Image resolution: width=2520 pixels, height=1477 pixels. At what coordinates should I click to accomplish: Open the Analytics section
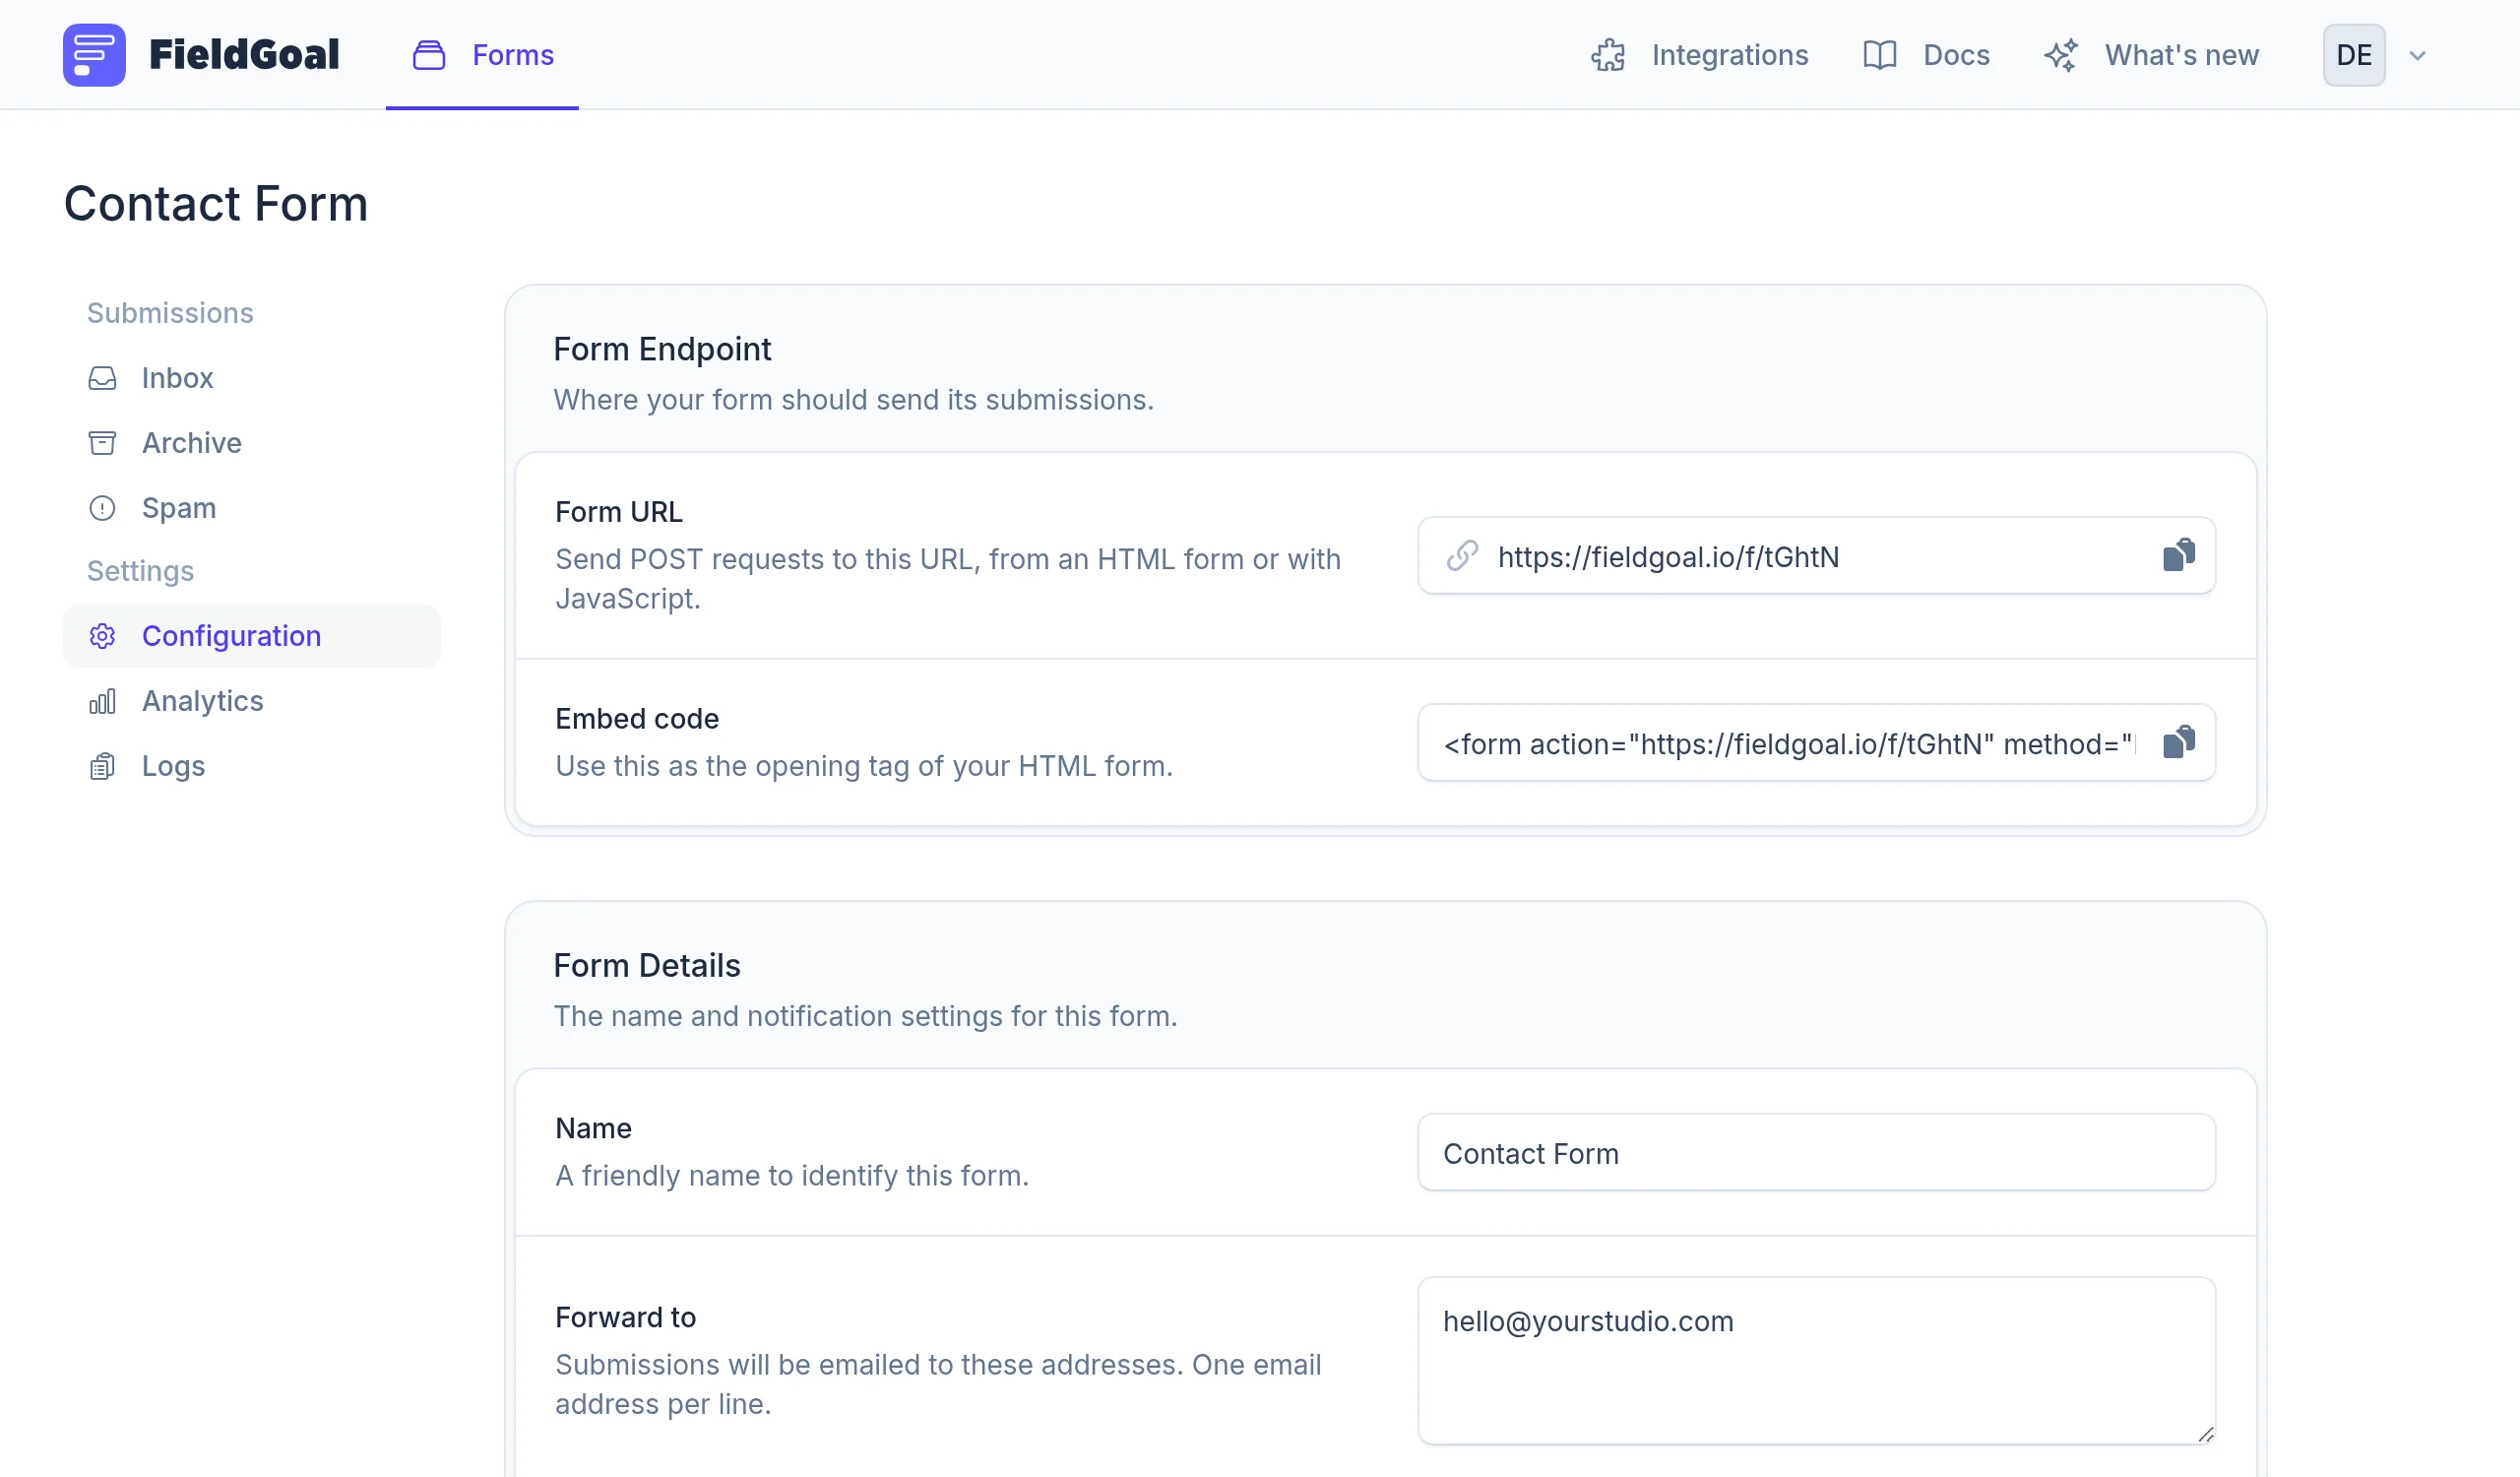tap(252, 701)
